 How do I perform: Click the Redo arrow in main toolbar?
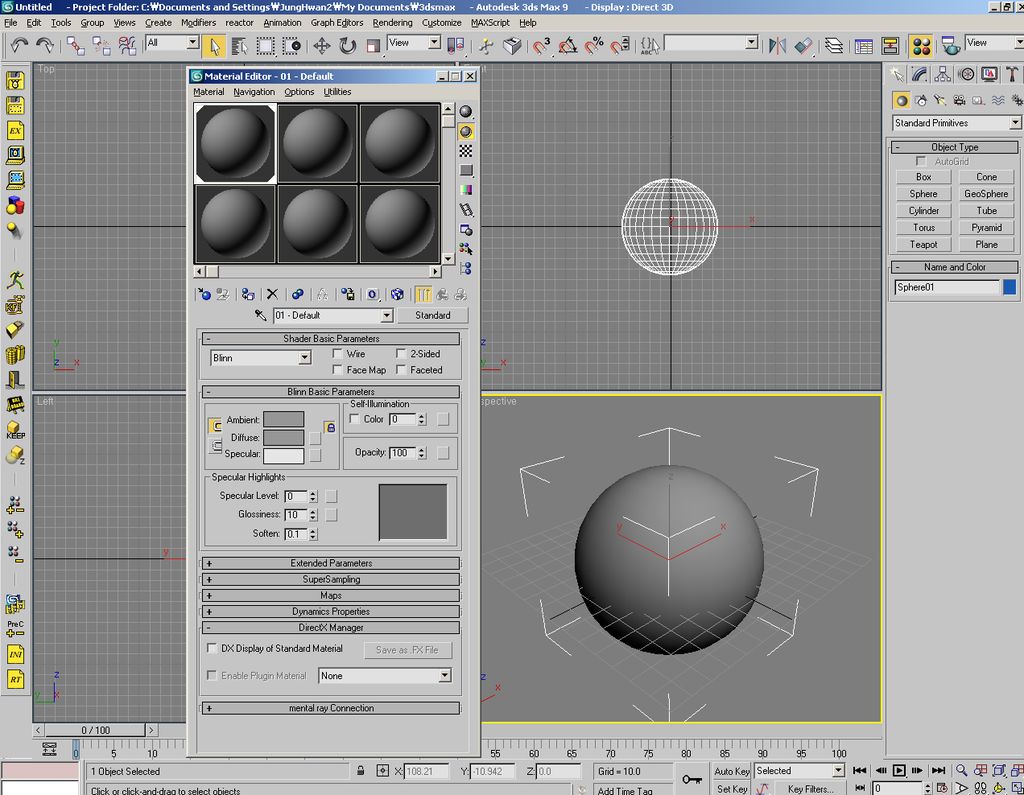(x=45, y=45)
